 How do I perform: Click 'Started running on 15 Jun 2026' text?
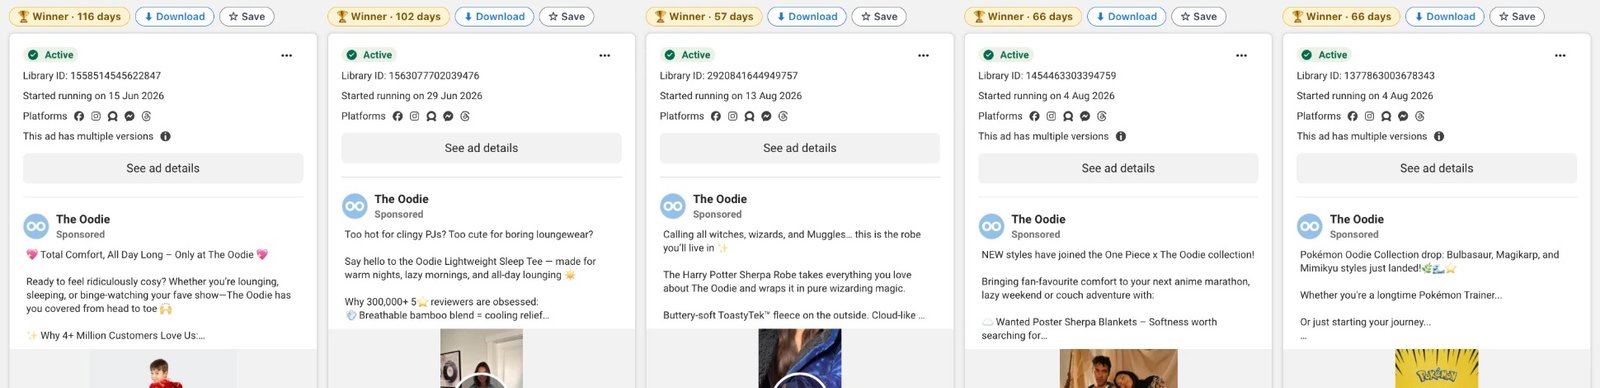point(94,96)
